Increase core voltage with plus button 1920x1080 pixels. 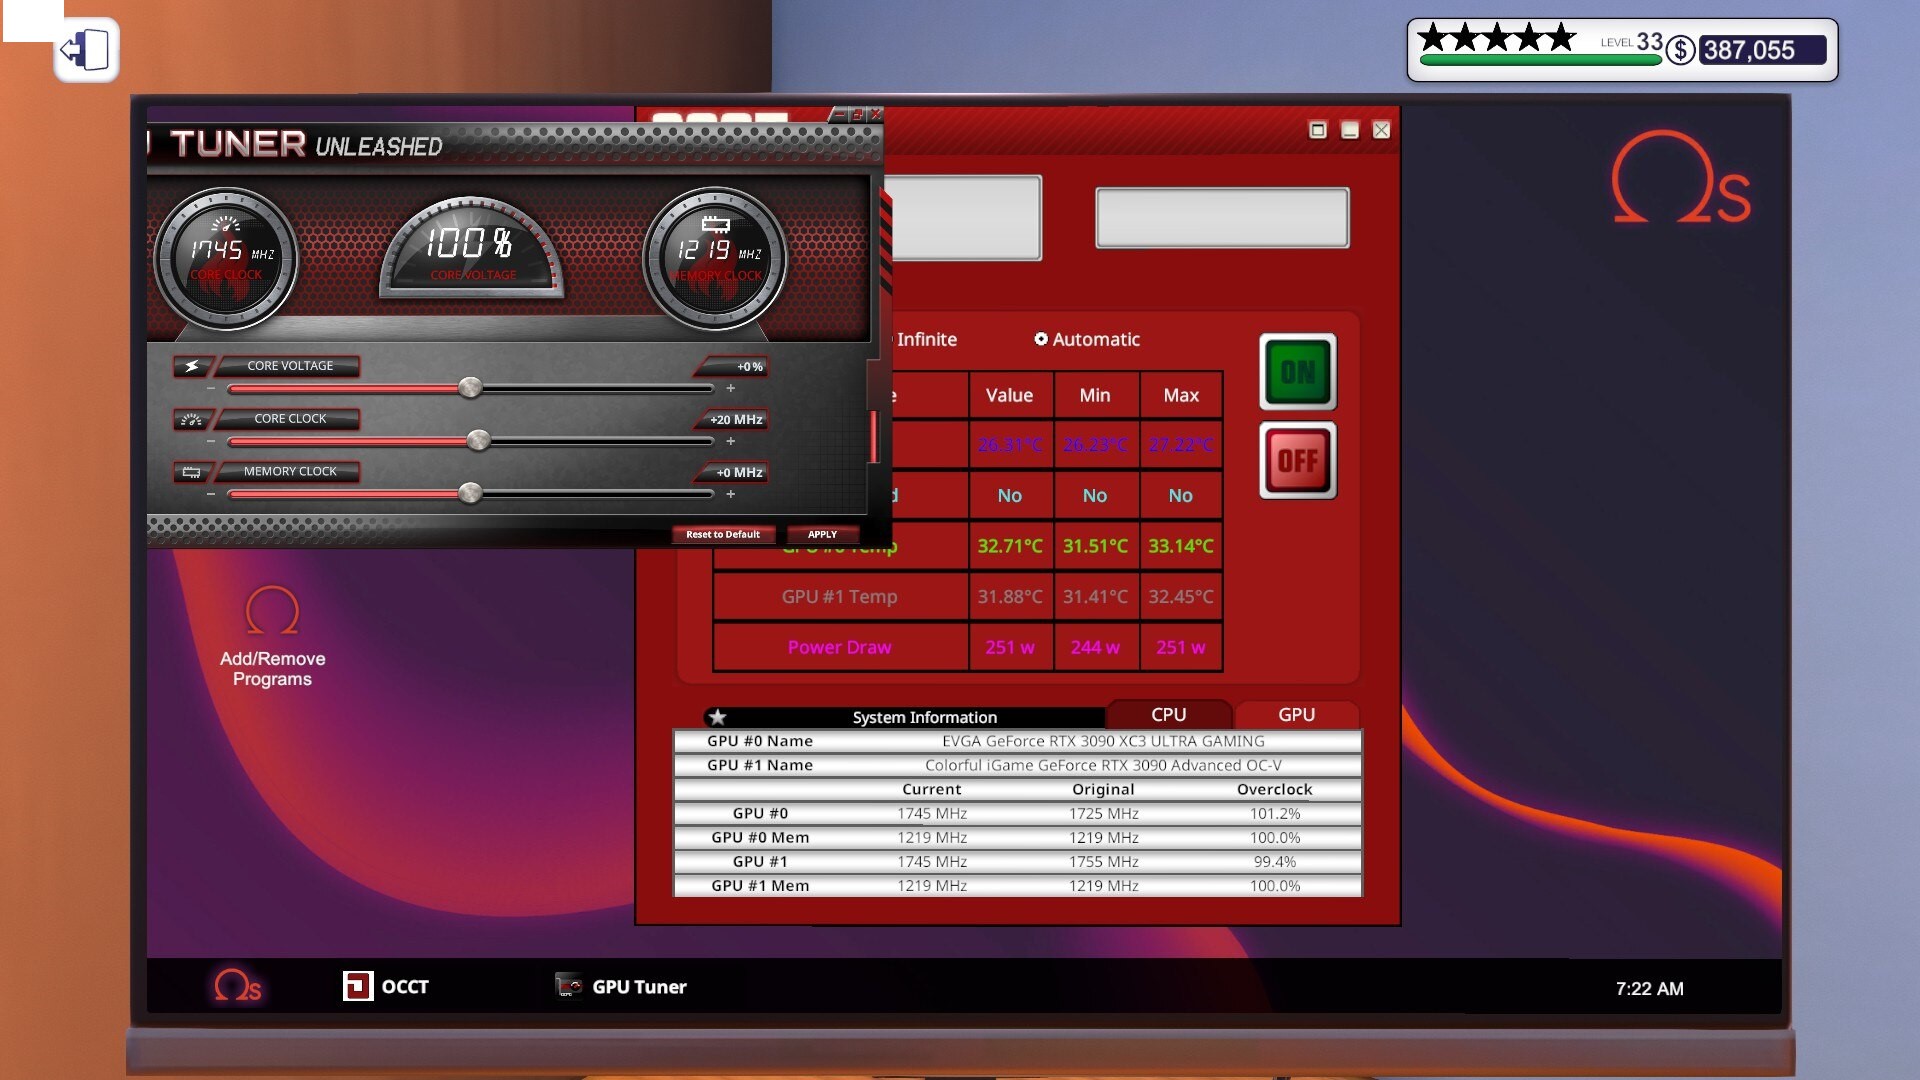tap(731, 388)
